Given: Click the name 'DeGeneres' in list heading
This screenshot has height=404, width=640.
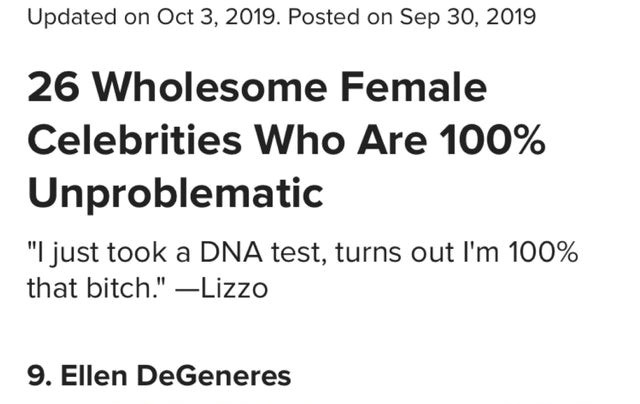Looking at the screenshot, I should (214, 375).
